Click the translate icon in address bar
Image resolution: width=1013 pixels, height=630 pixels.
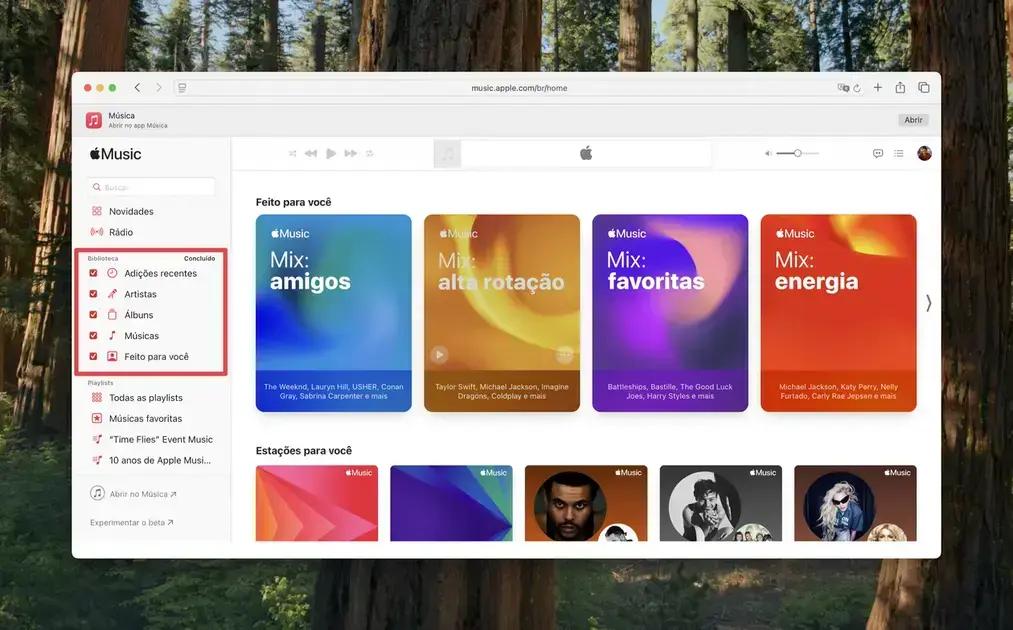pyautogui.click(x=843, y=88)
